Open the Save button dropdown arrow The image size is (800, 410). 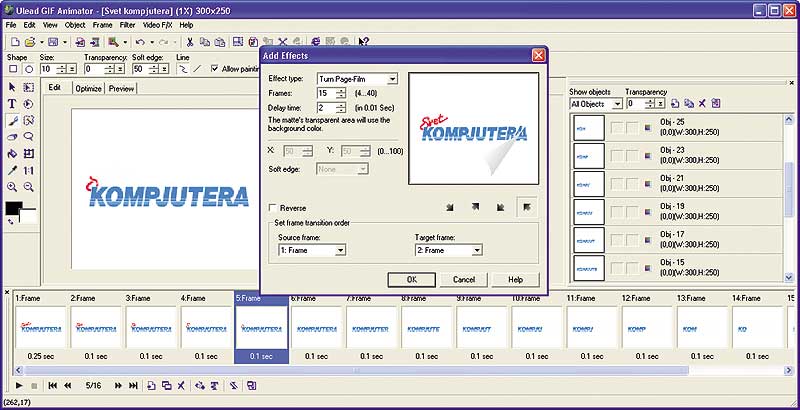[x=65, y=42]
